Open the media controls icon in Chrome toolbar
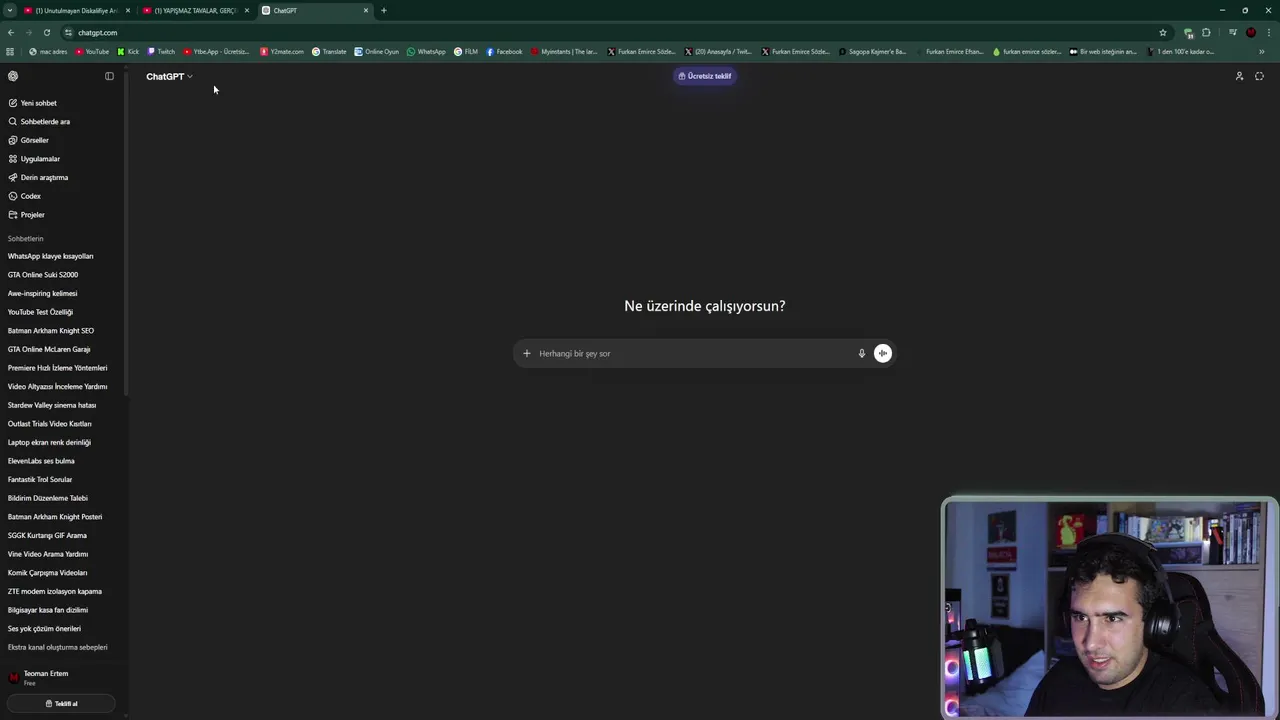The height and width of the screenshot is (720, 1280). (1233, 32)
